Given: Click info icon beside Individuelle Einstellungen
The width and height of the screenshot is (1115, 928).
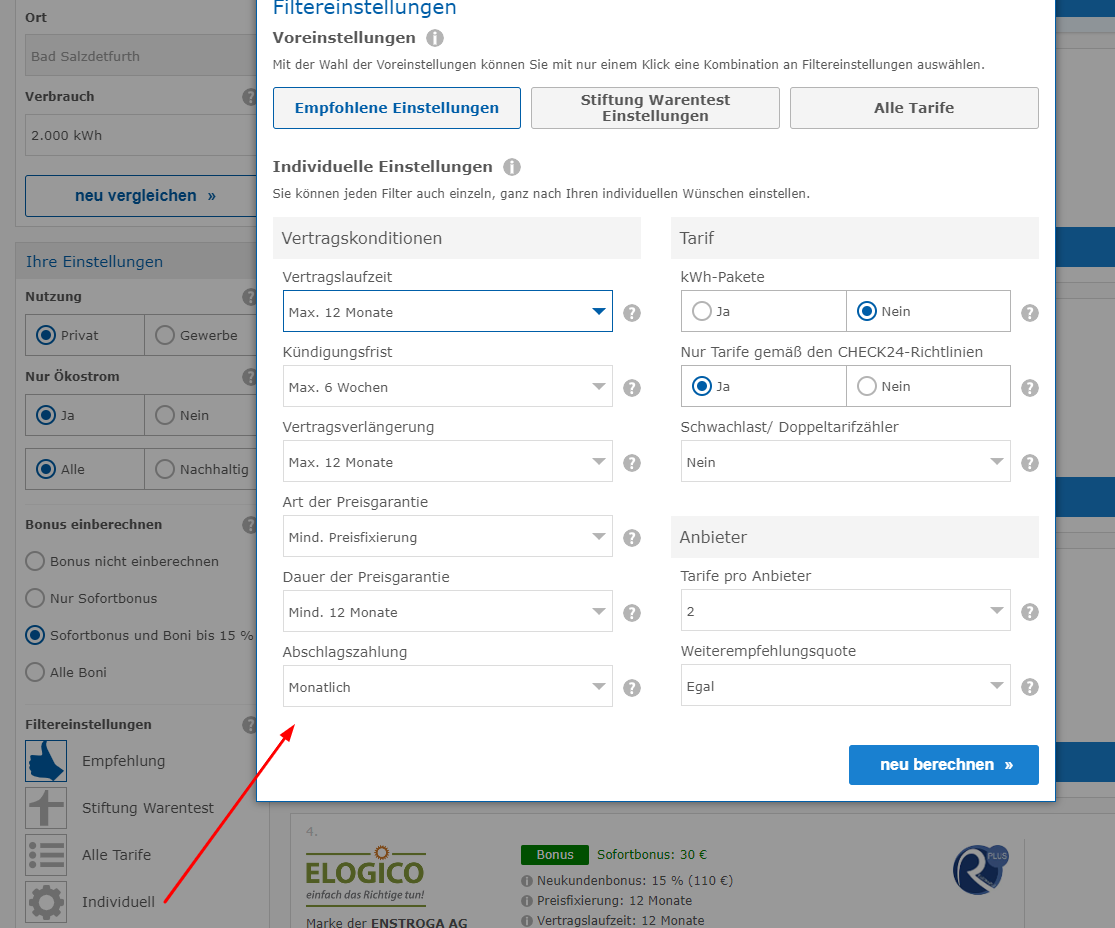Looking at the screenshot, I should (512, 167).
